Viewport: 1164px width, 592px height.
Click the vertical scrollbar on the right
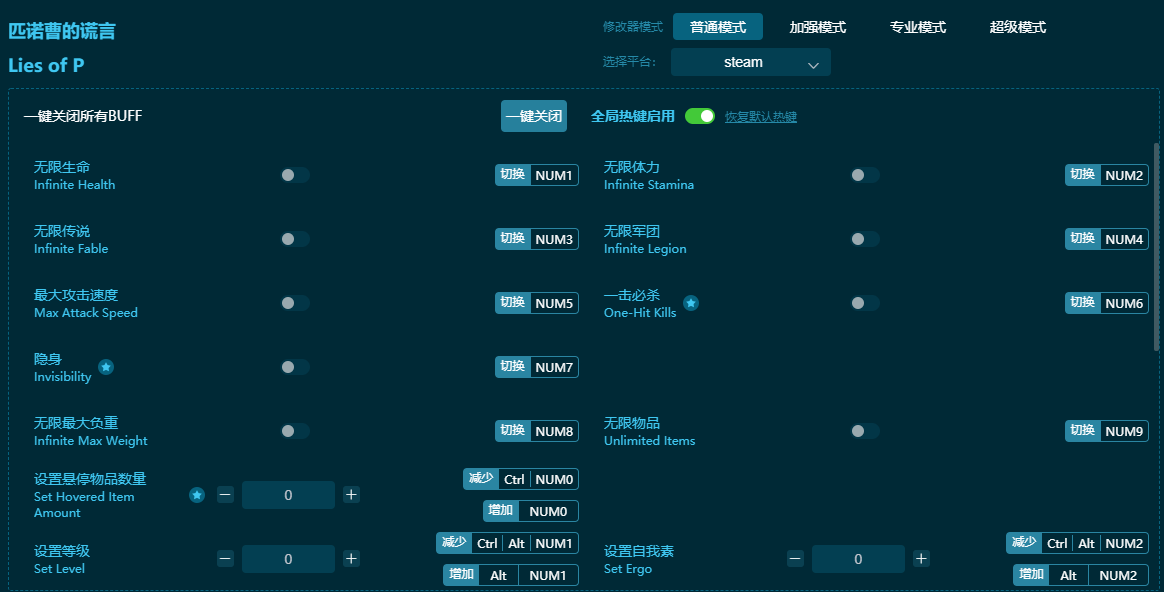coord(1157,250)
